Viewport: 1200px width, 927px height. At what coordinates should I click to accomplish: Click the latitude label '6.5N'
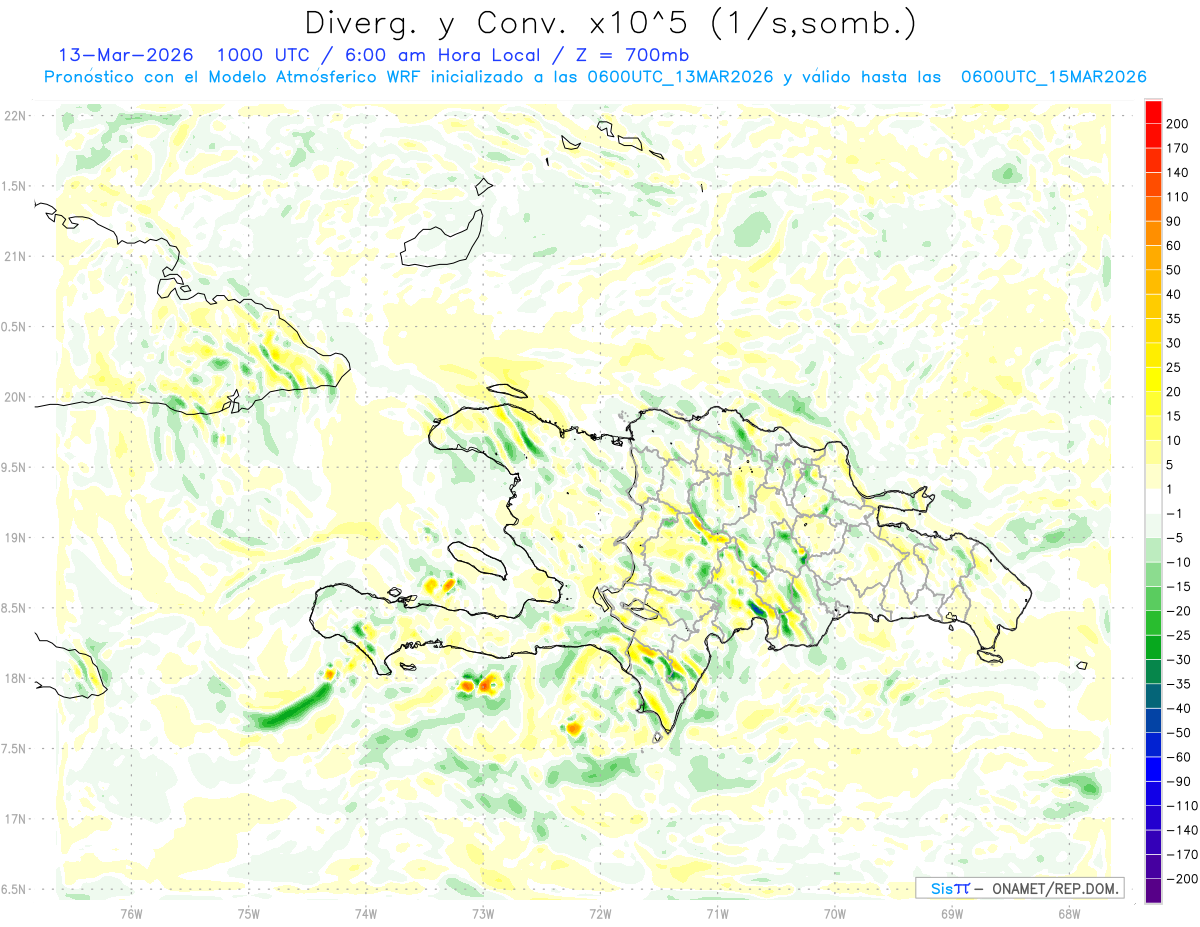pos(14,889)
